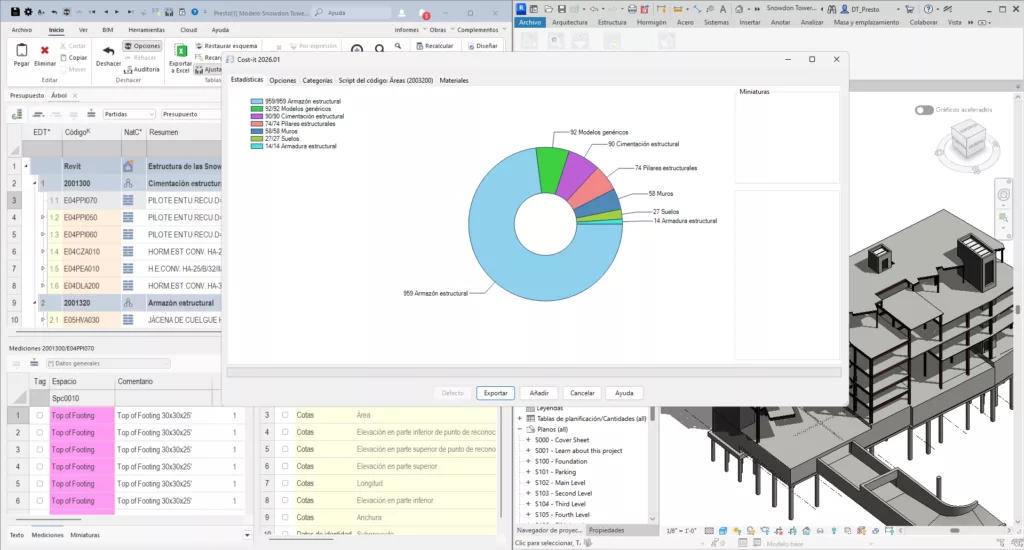Screen dimensions: 1024x550
Task: Click Revit shopping cart icon
Action: coord(910,9)
